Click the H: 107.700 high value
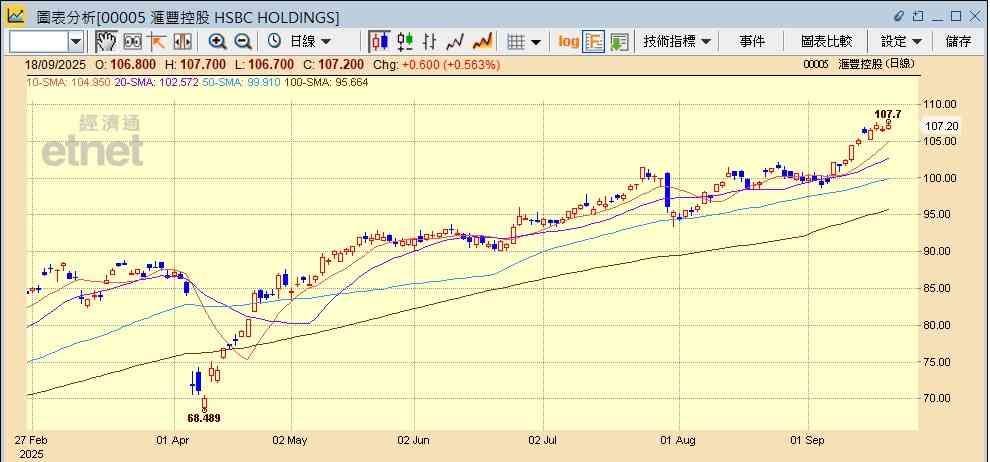 coord(195,64)
